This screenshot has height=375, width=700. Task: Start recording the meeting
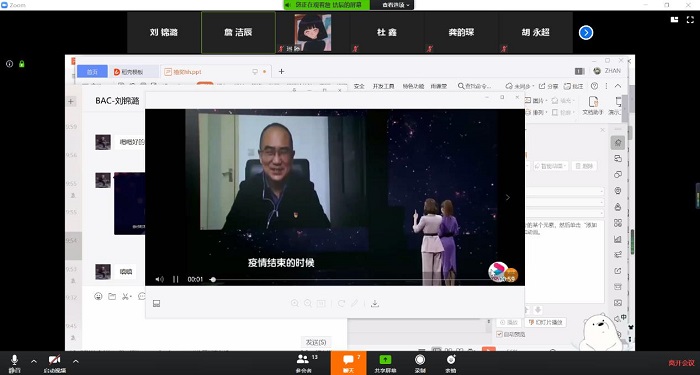[x=420, y=363]
